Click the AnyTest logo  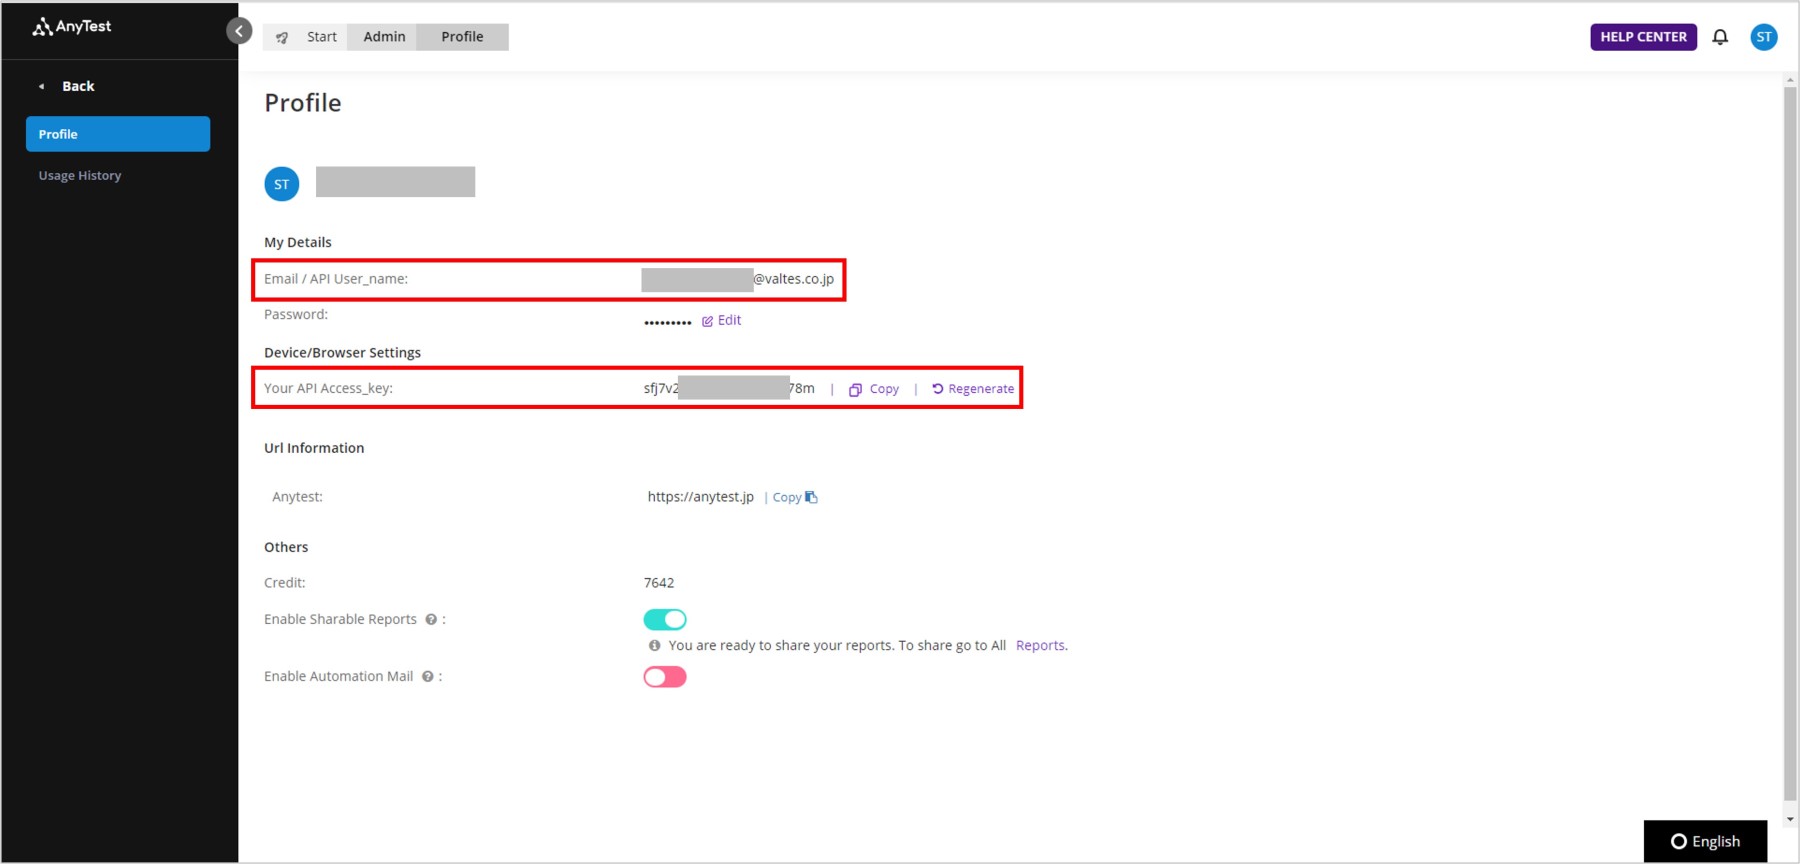pyautogui.click(x=72, y=27)
